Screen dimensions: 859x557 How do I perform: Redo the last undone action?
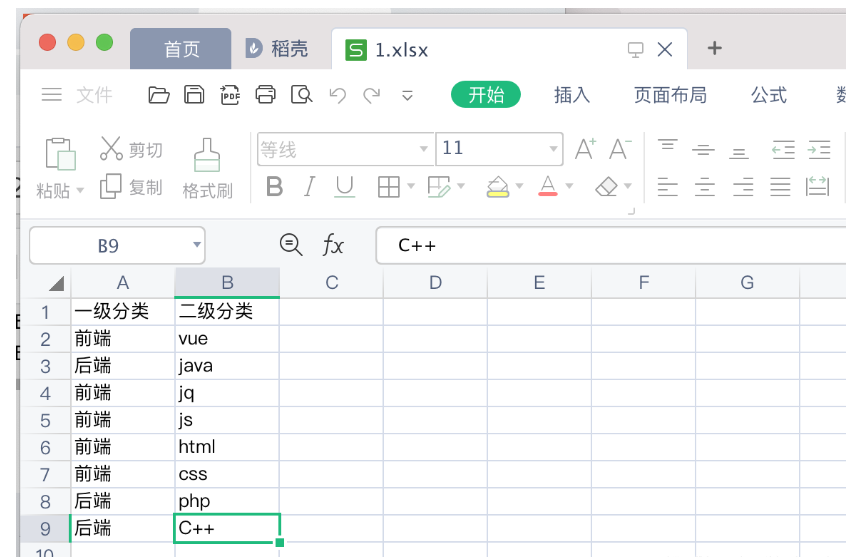371,96
